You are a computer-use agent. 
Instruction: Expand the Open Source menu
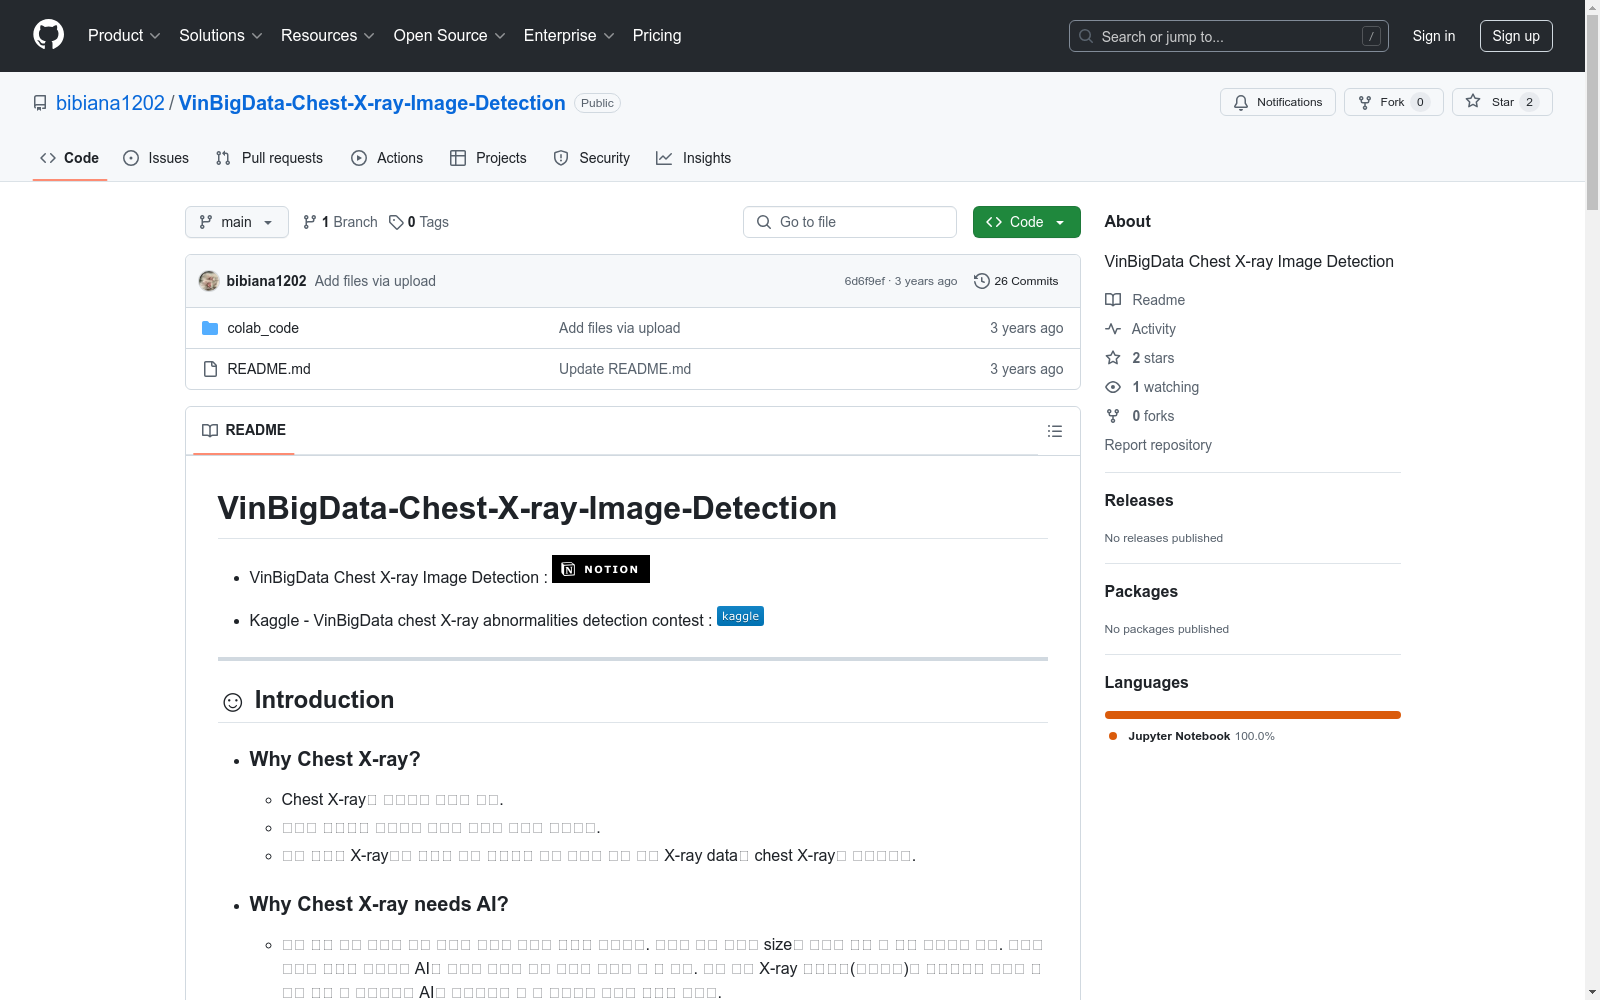tap(450, 35)
